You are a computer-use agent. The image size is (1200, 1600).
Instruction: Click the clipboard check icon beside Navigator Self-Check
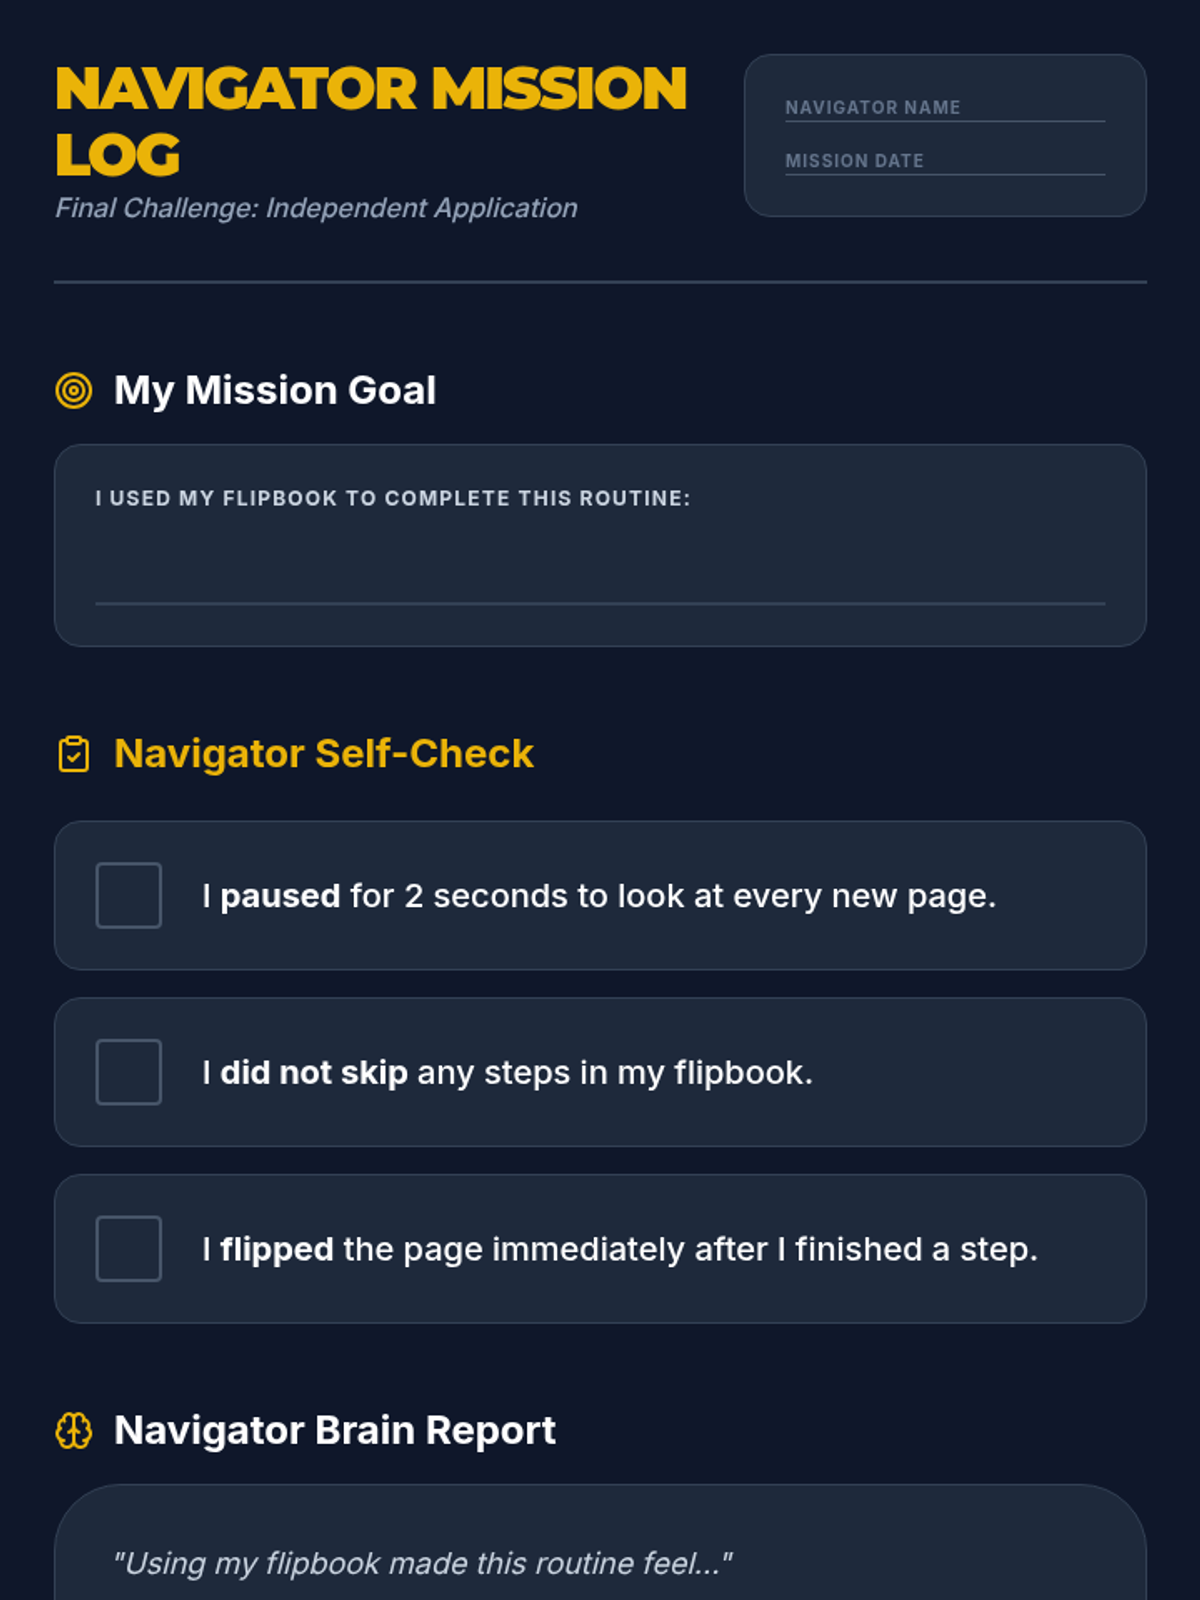[x=74, y=754]
